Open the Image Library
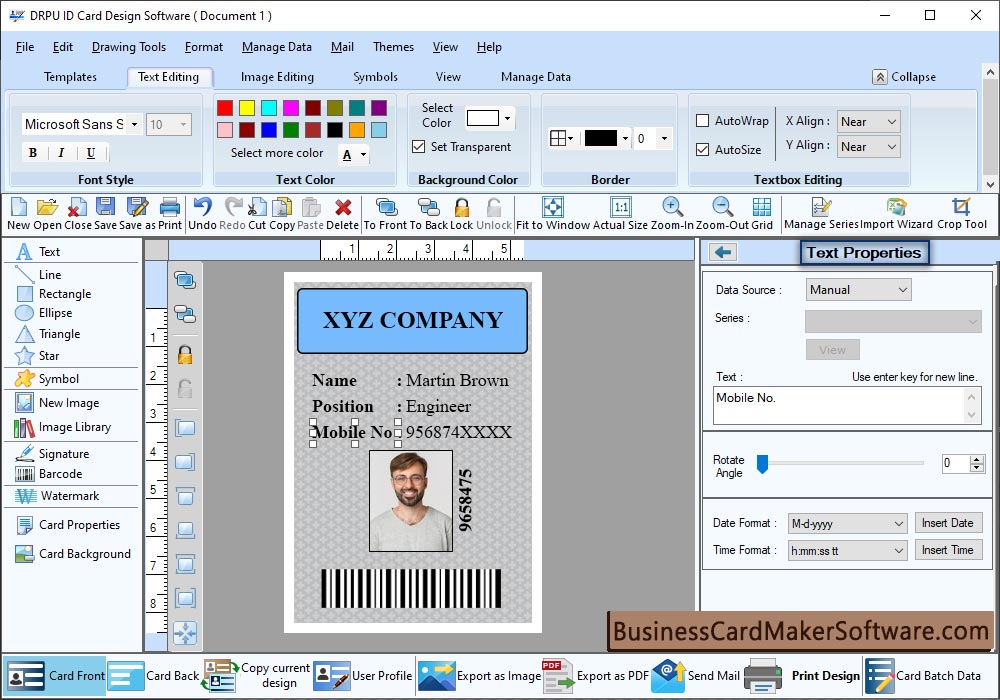Screen dimensions: 1000x700 tap(62, 427)
